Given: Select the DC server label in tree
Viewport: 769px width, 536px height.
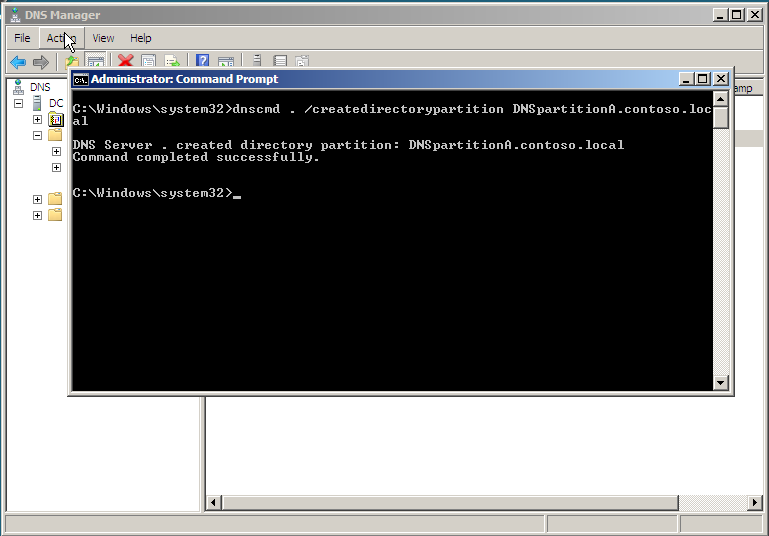Looking at the screenshot, I should 56,103.
